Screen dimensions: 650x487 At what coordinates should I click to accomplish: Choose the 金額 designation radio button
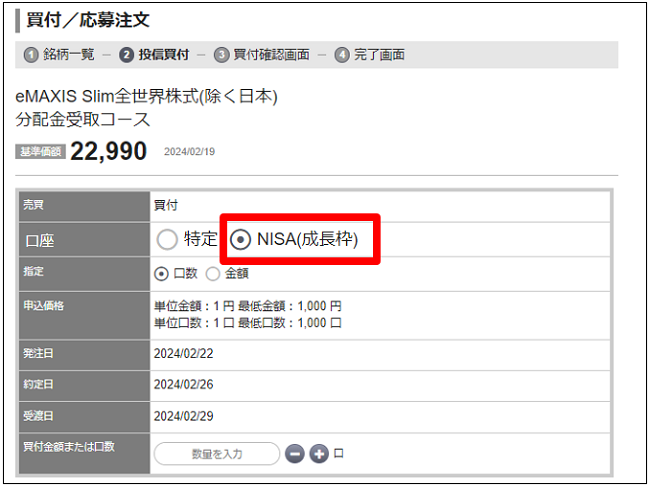click(x=213, y=274)
